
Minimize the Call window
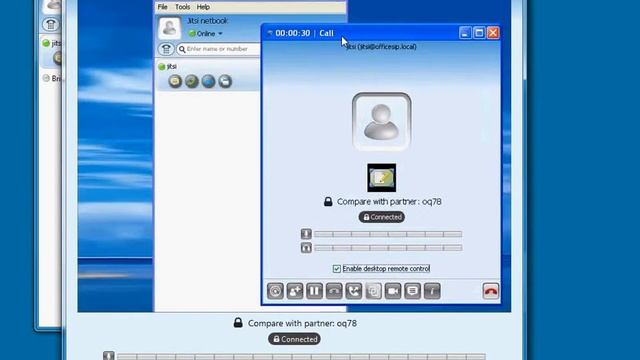[x=465, y=33]
